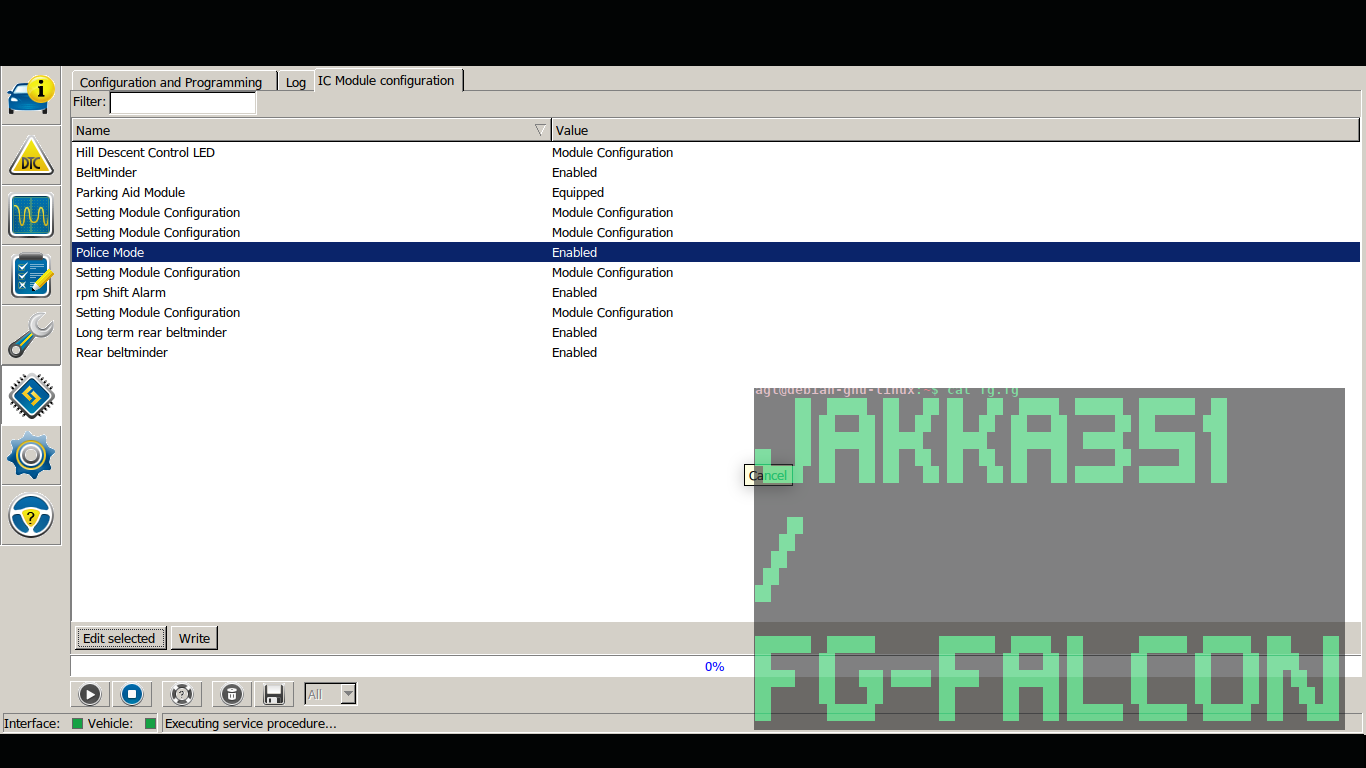
Task: Open the oscilloscope dashboard section
Action: (x=31, y=215)
